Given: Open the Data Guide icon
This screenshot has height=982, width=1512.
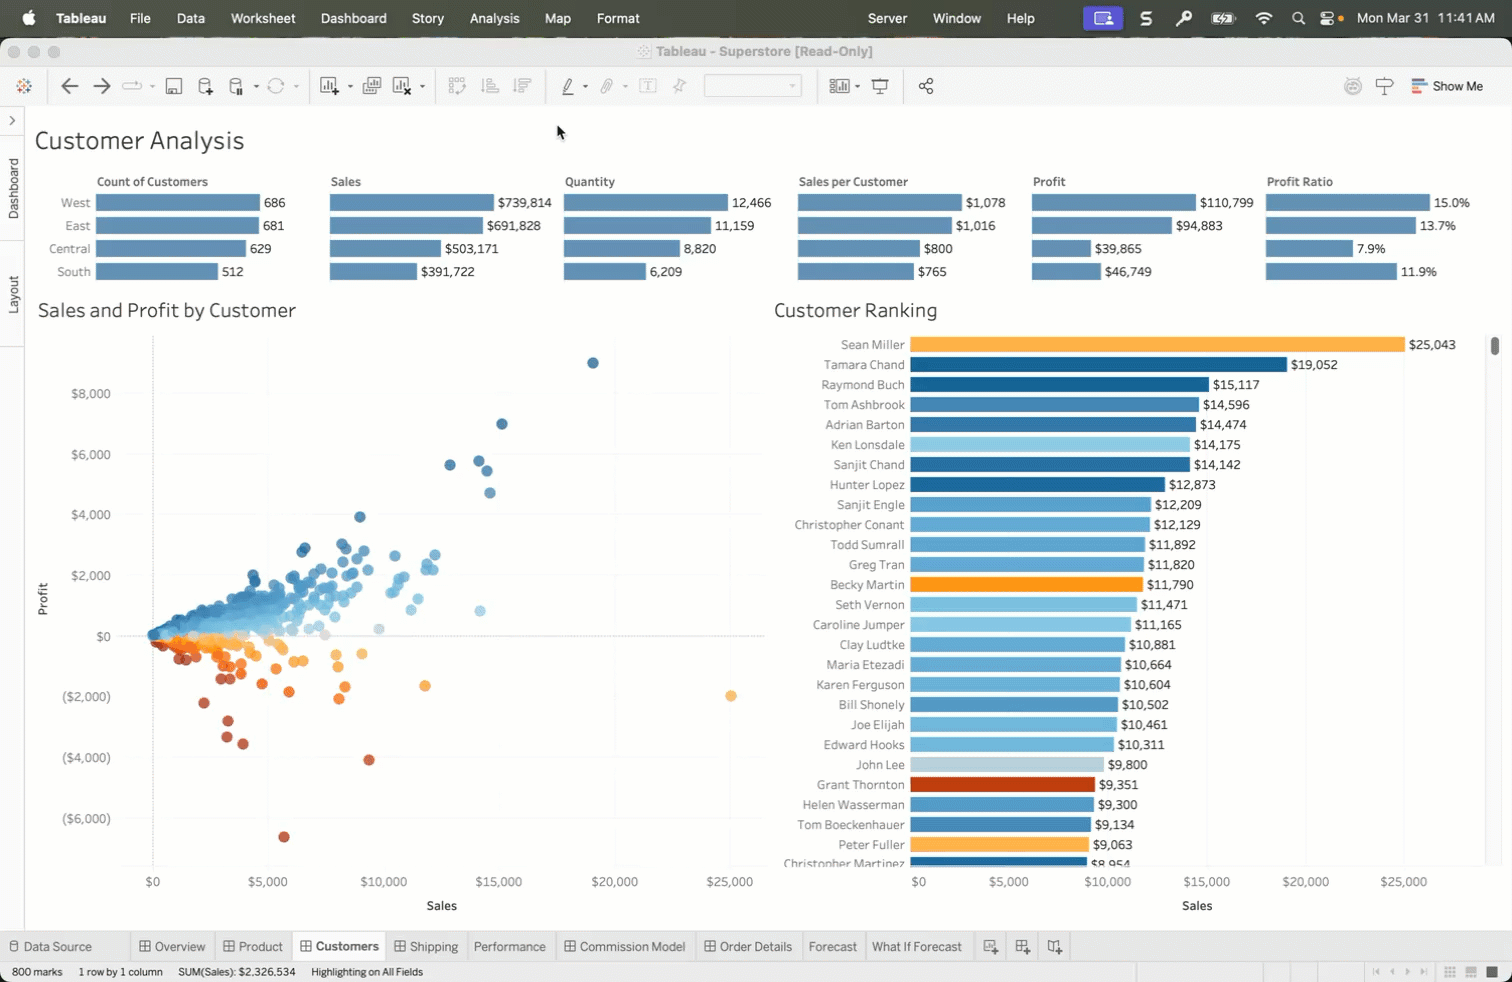Looking at the screenshot, I should 1384,86.
